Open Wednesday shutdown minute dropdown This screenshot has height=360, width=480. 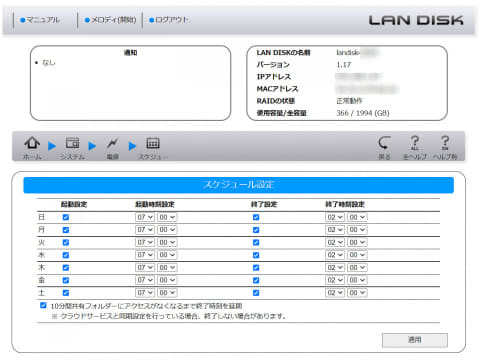tap(357, 255)
